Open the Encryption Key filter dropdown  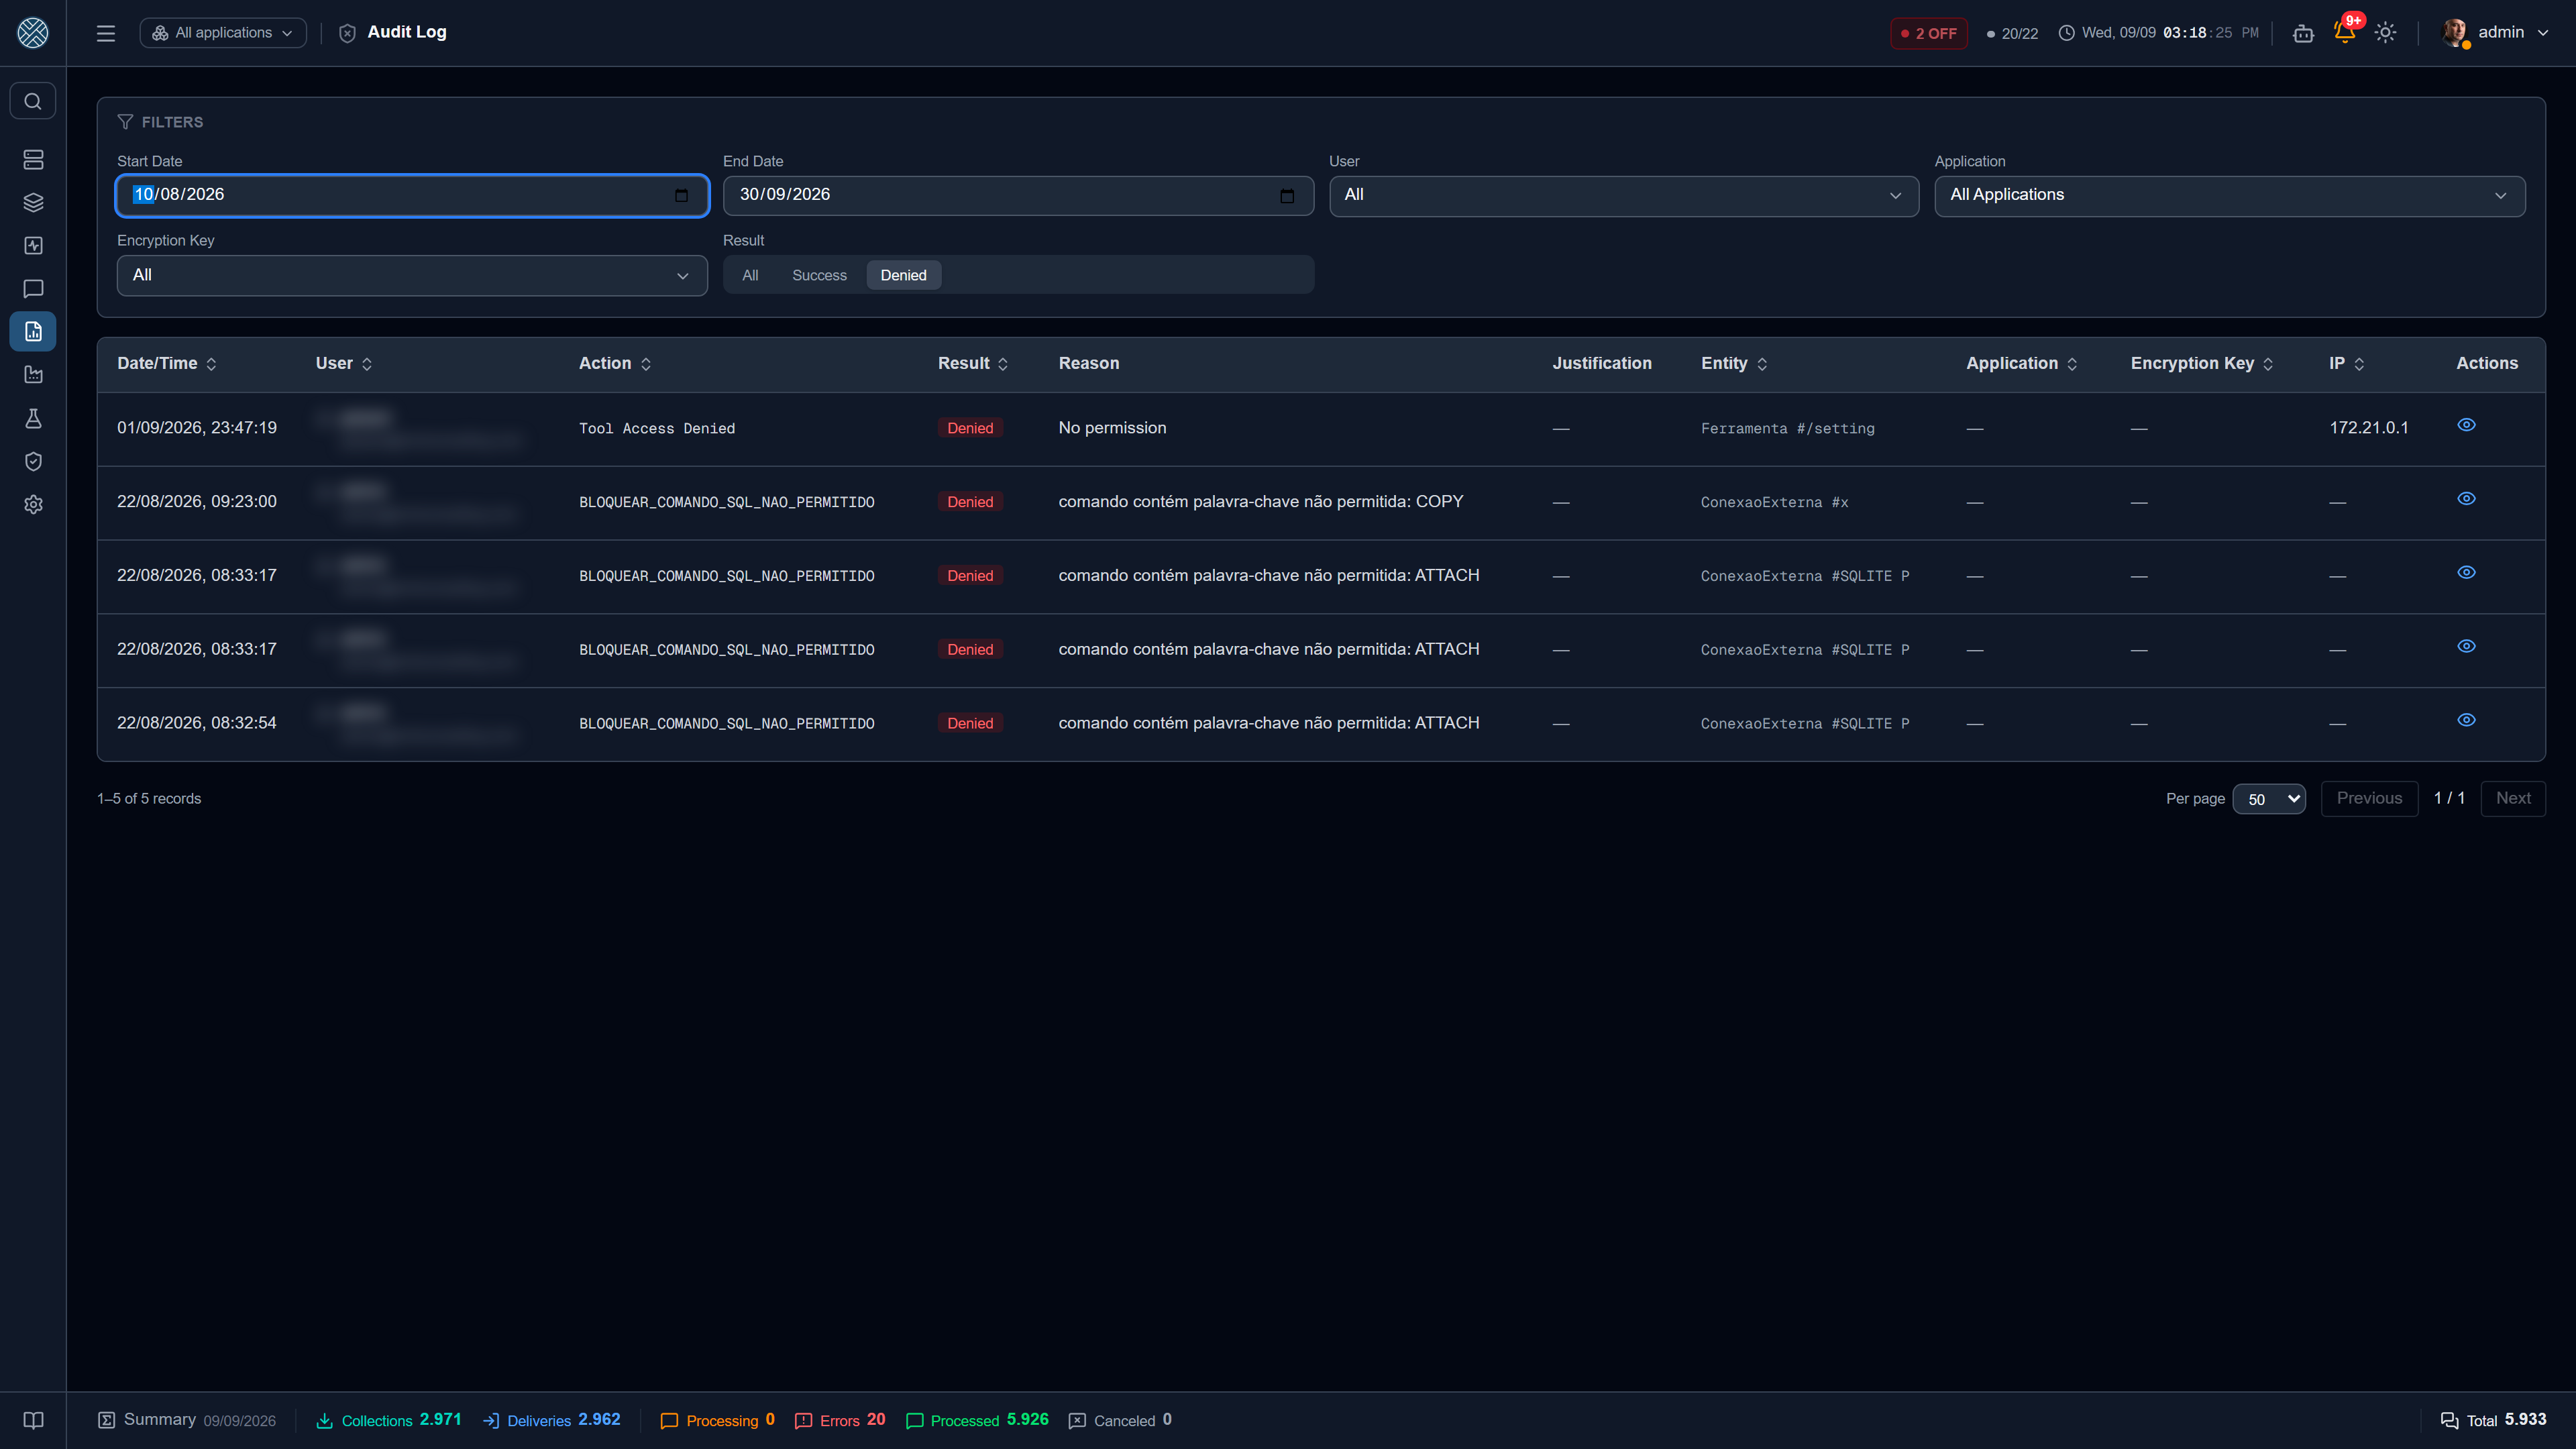tap(412, 275)
